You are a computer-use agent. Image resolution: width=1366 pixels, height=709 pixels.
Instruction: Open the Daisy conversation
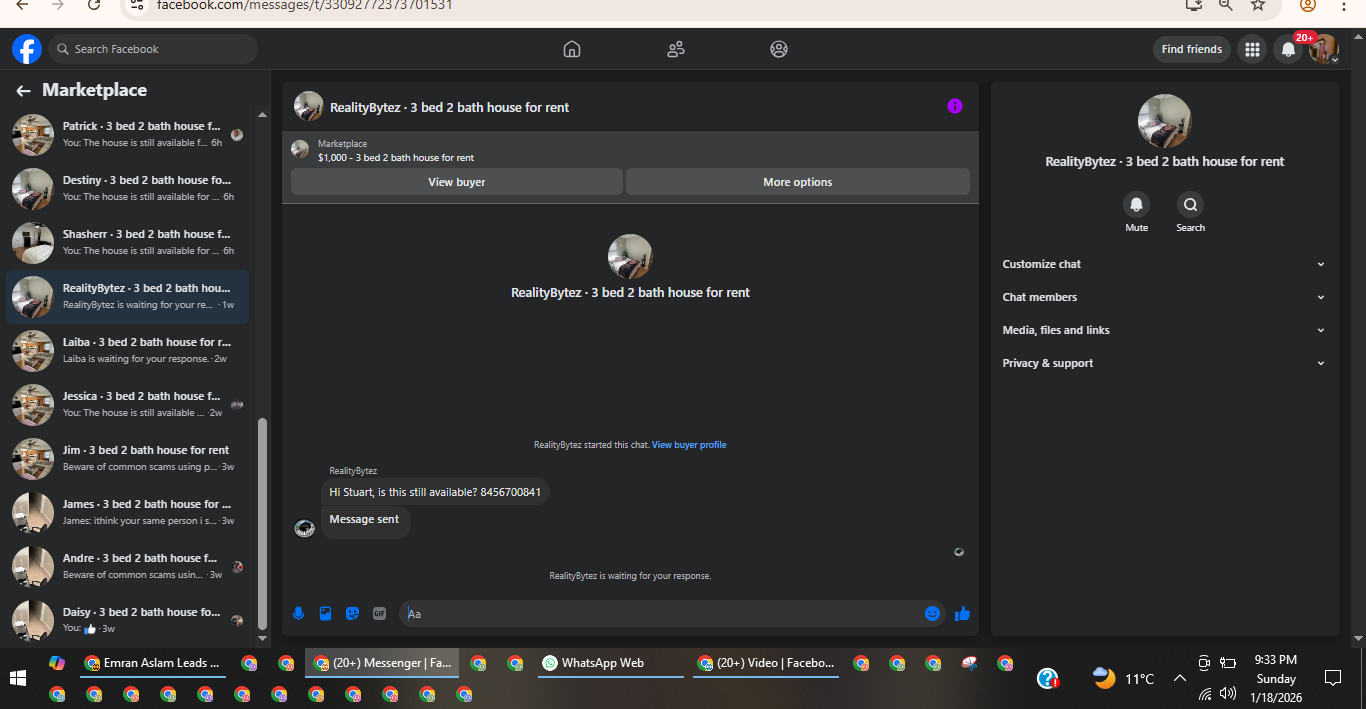[128, 620]
